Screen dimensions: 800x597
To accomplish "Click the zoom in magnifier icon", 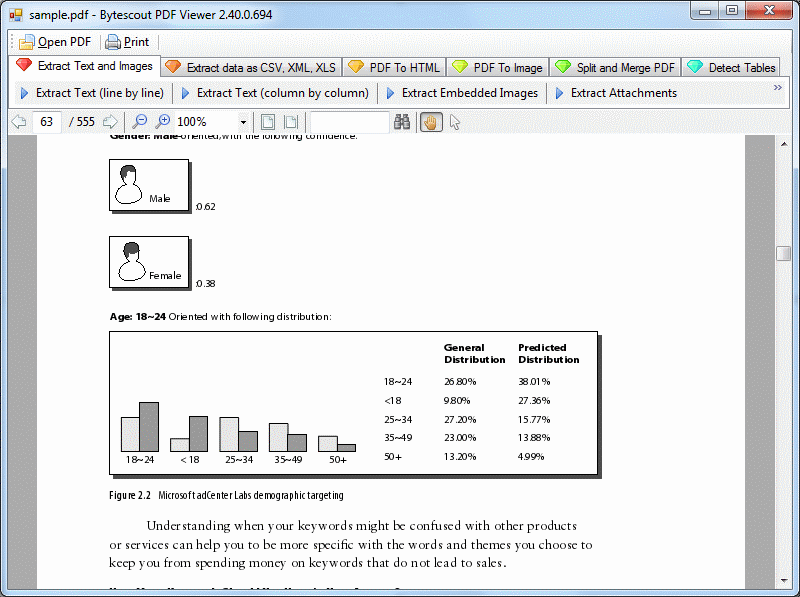I will 162,122.
